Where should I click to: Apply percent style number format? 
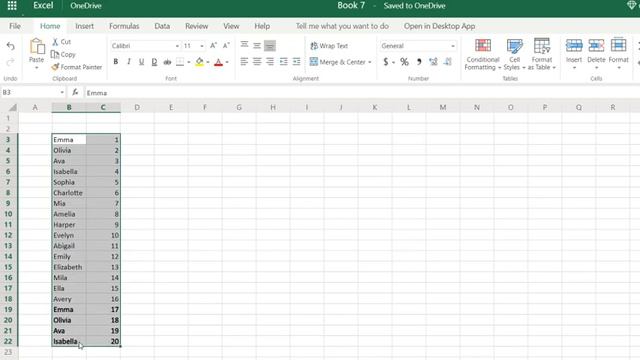click(x=404, y=62)
